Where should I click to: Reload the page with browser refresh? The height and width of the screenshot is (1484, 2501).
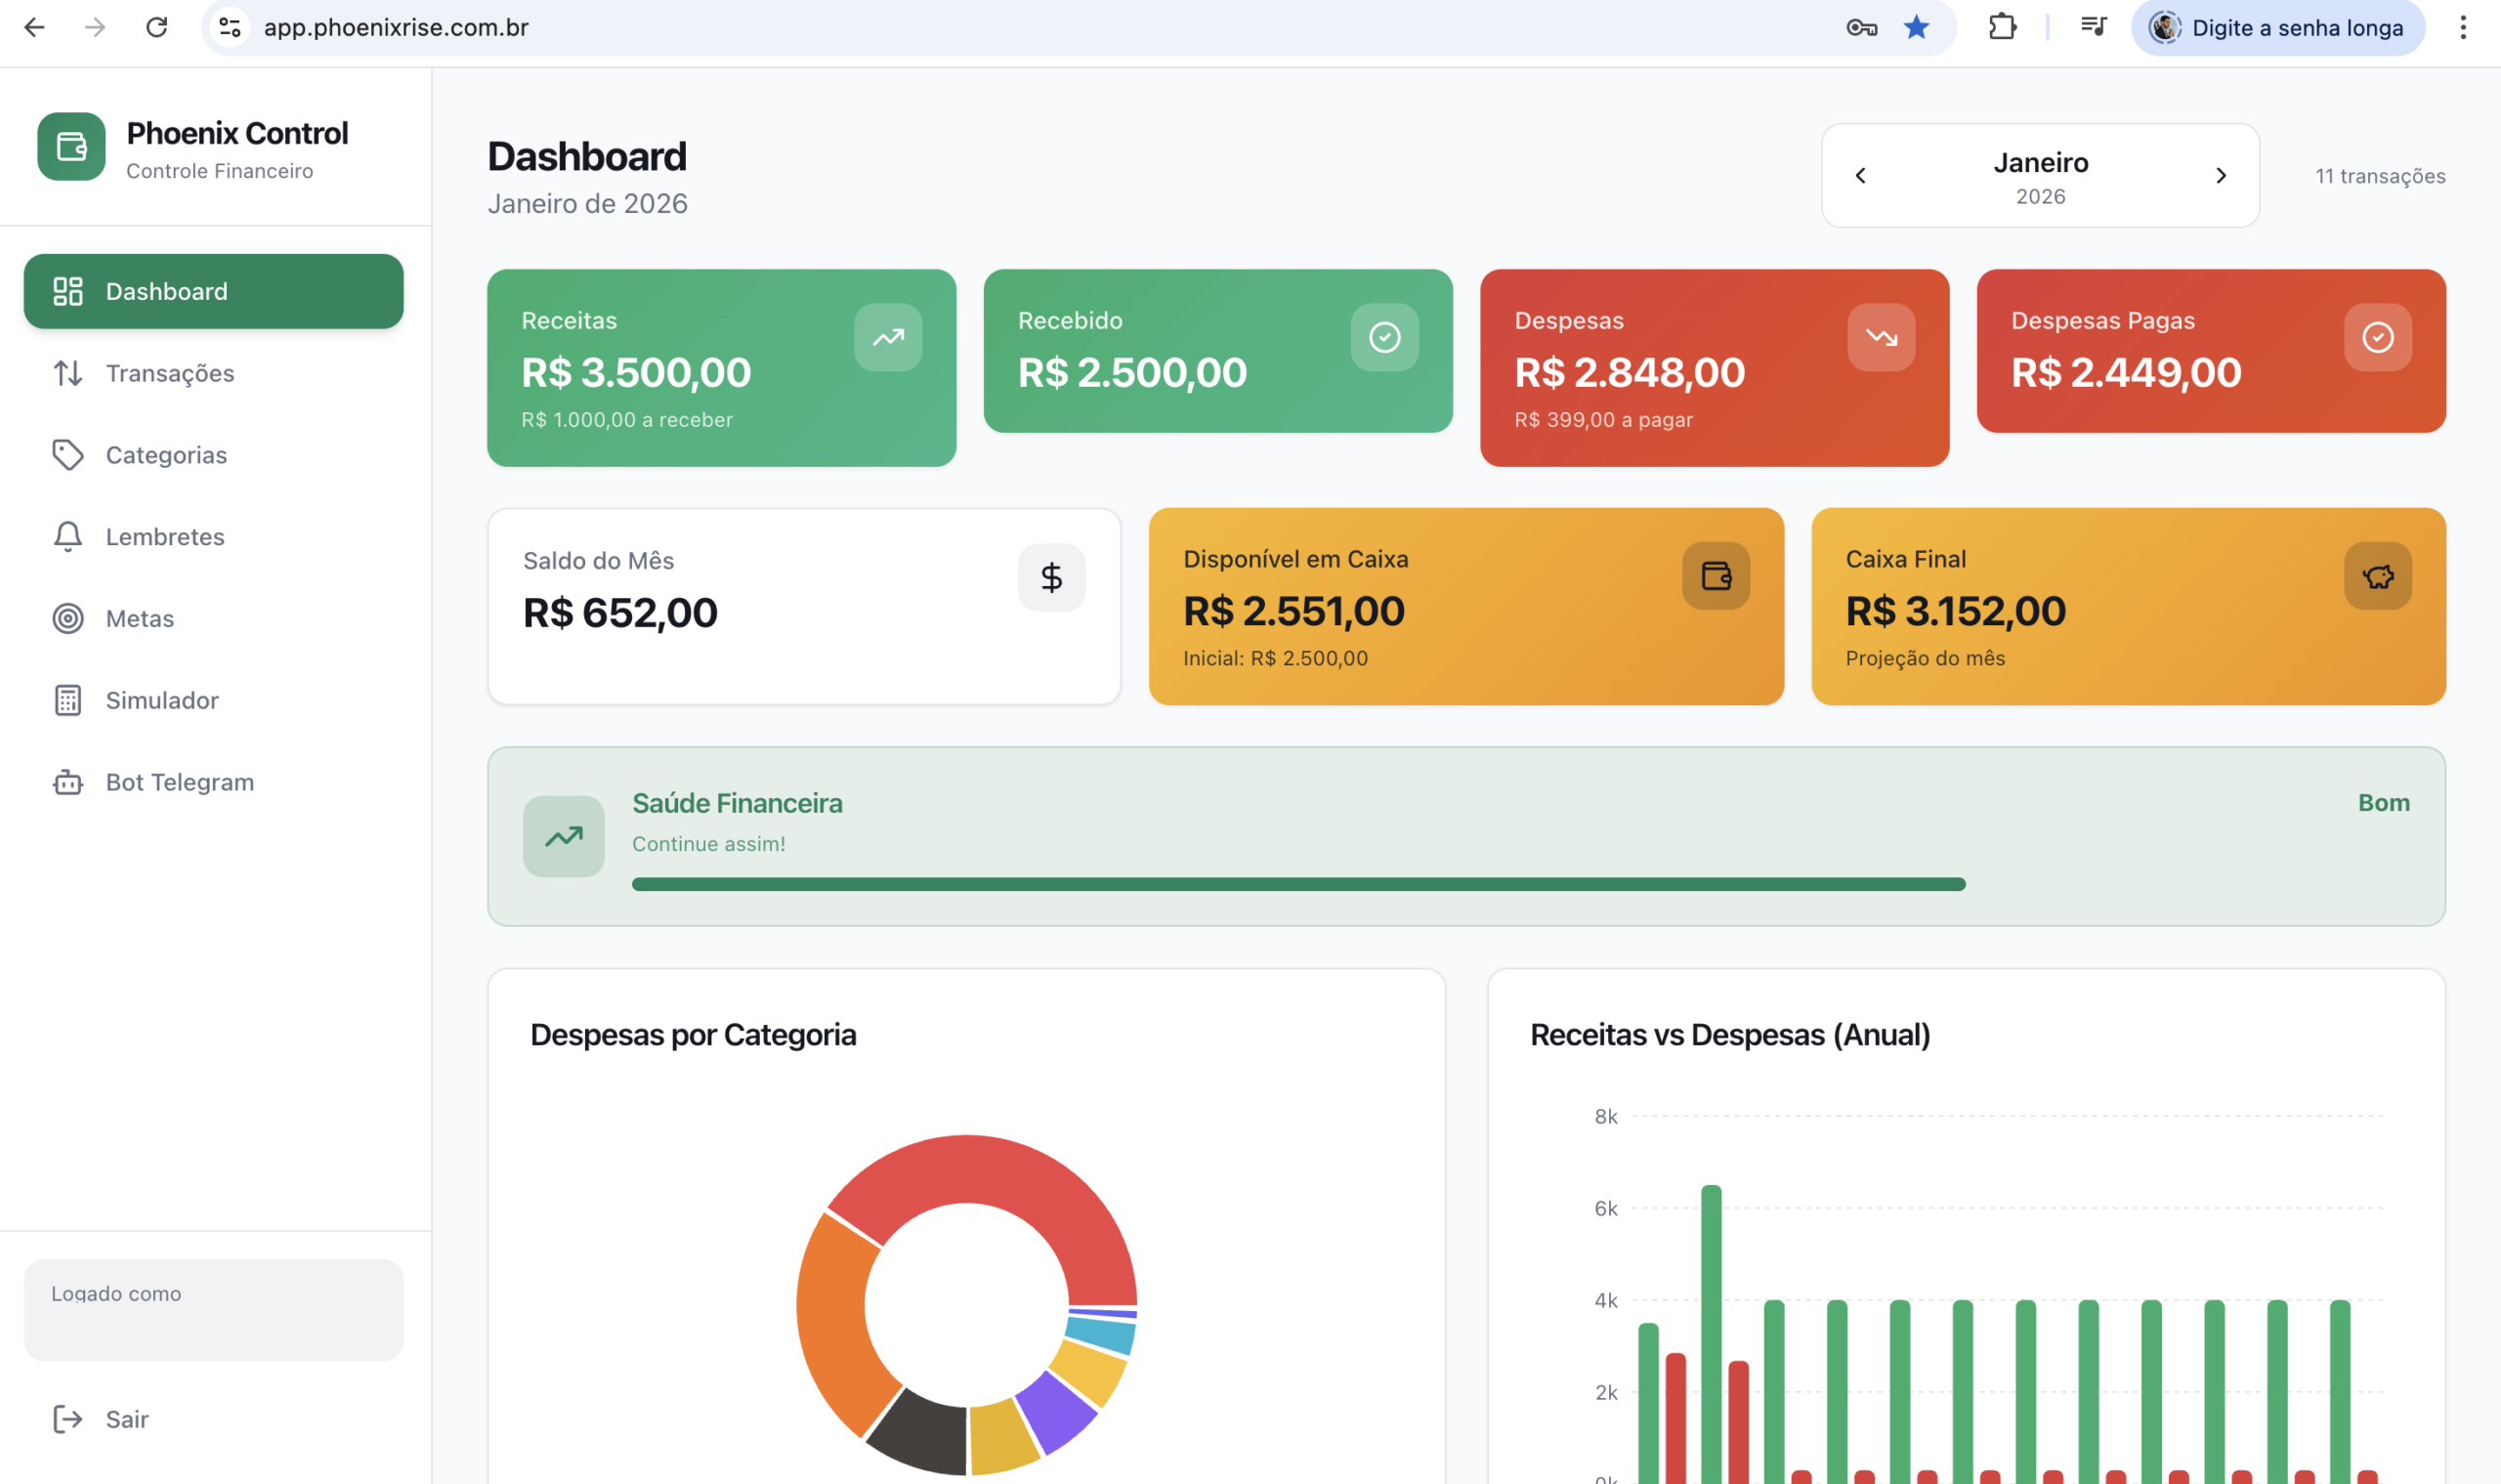(x=156, y=27)
